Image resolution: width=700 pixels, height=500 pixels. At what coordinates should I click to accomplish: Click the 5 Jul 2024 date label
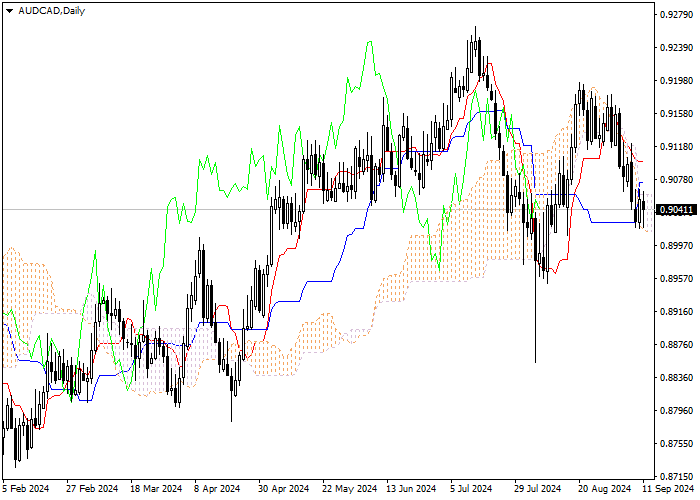pyautogui.click(x=471, y=489)
